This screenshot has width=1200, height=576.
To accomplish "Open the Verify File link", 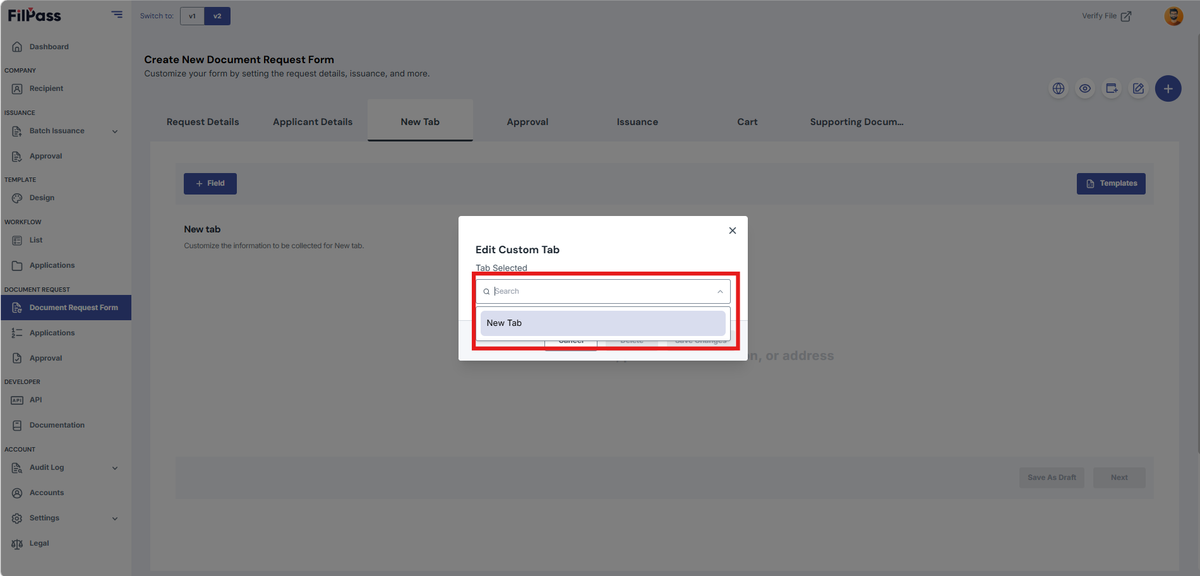I will (1106, 16).
